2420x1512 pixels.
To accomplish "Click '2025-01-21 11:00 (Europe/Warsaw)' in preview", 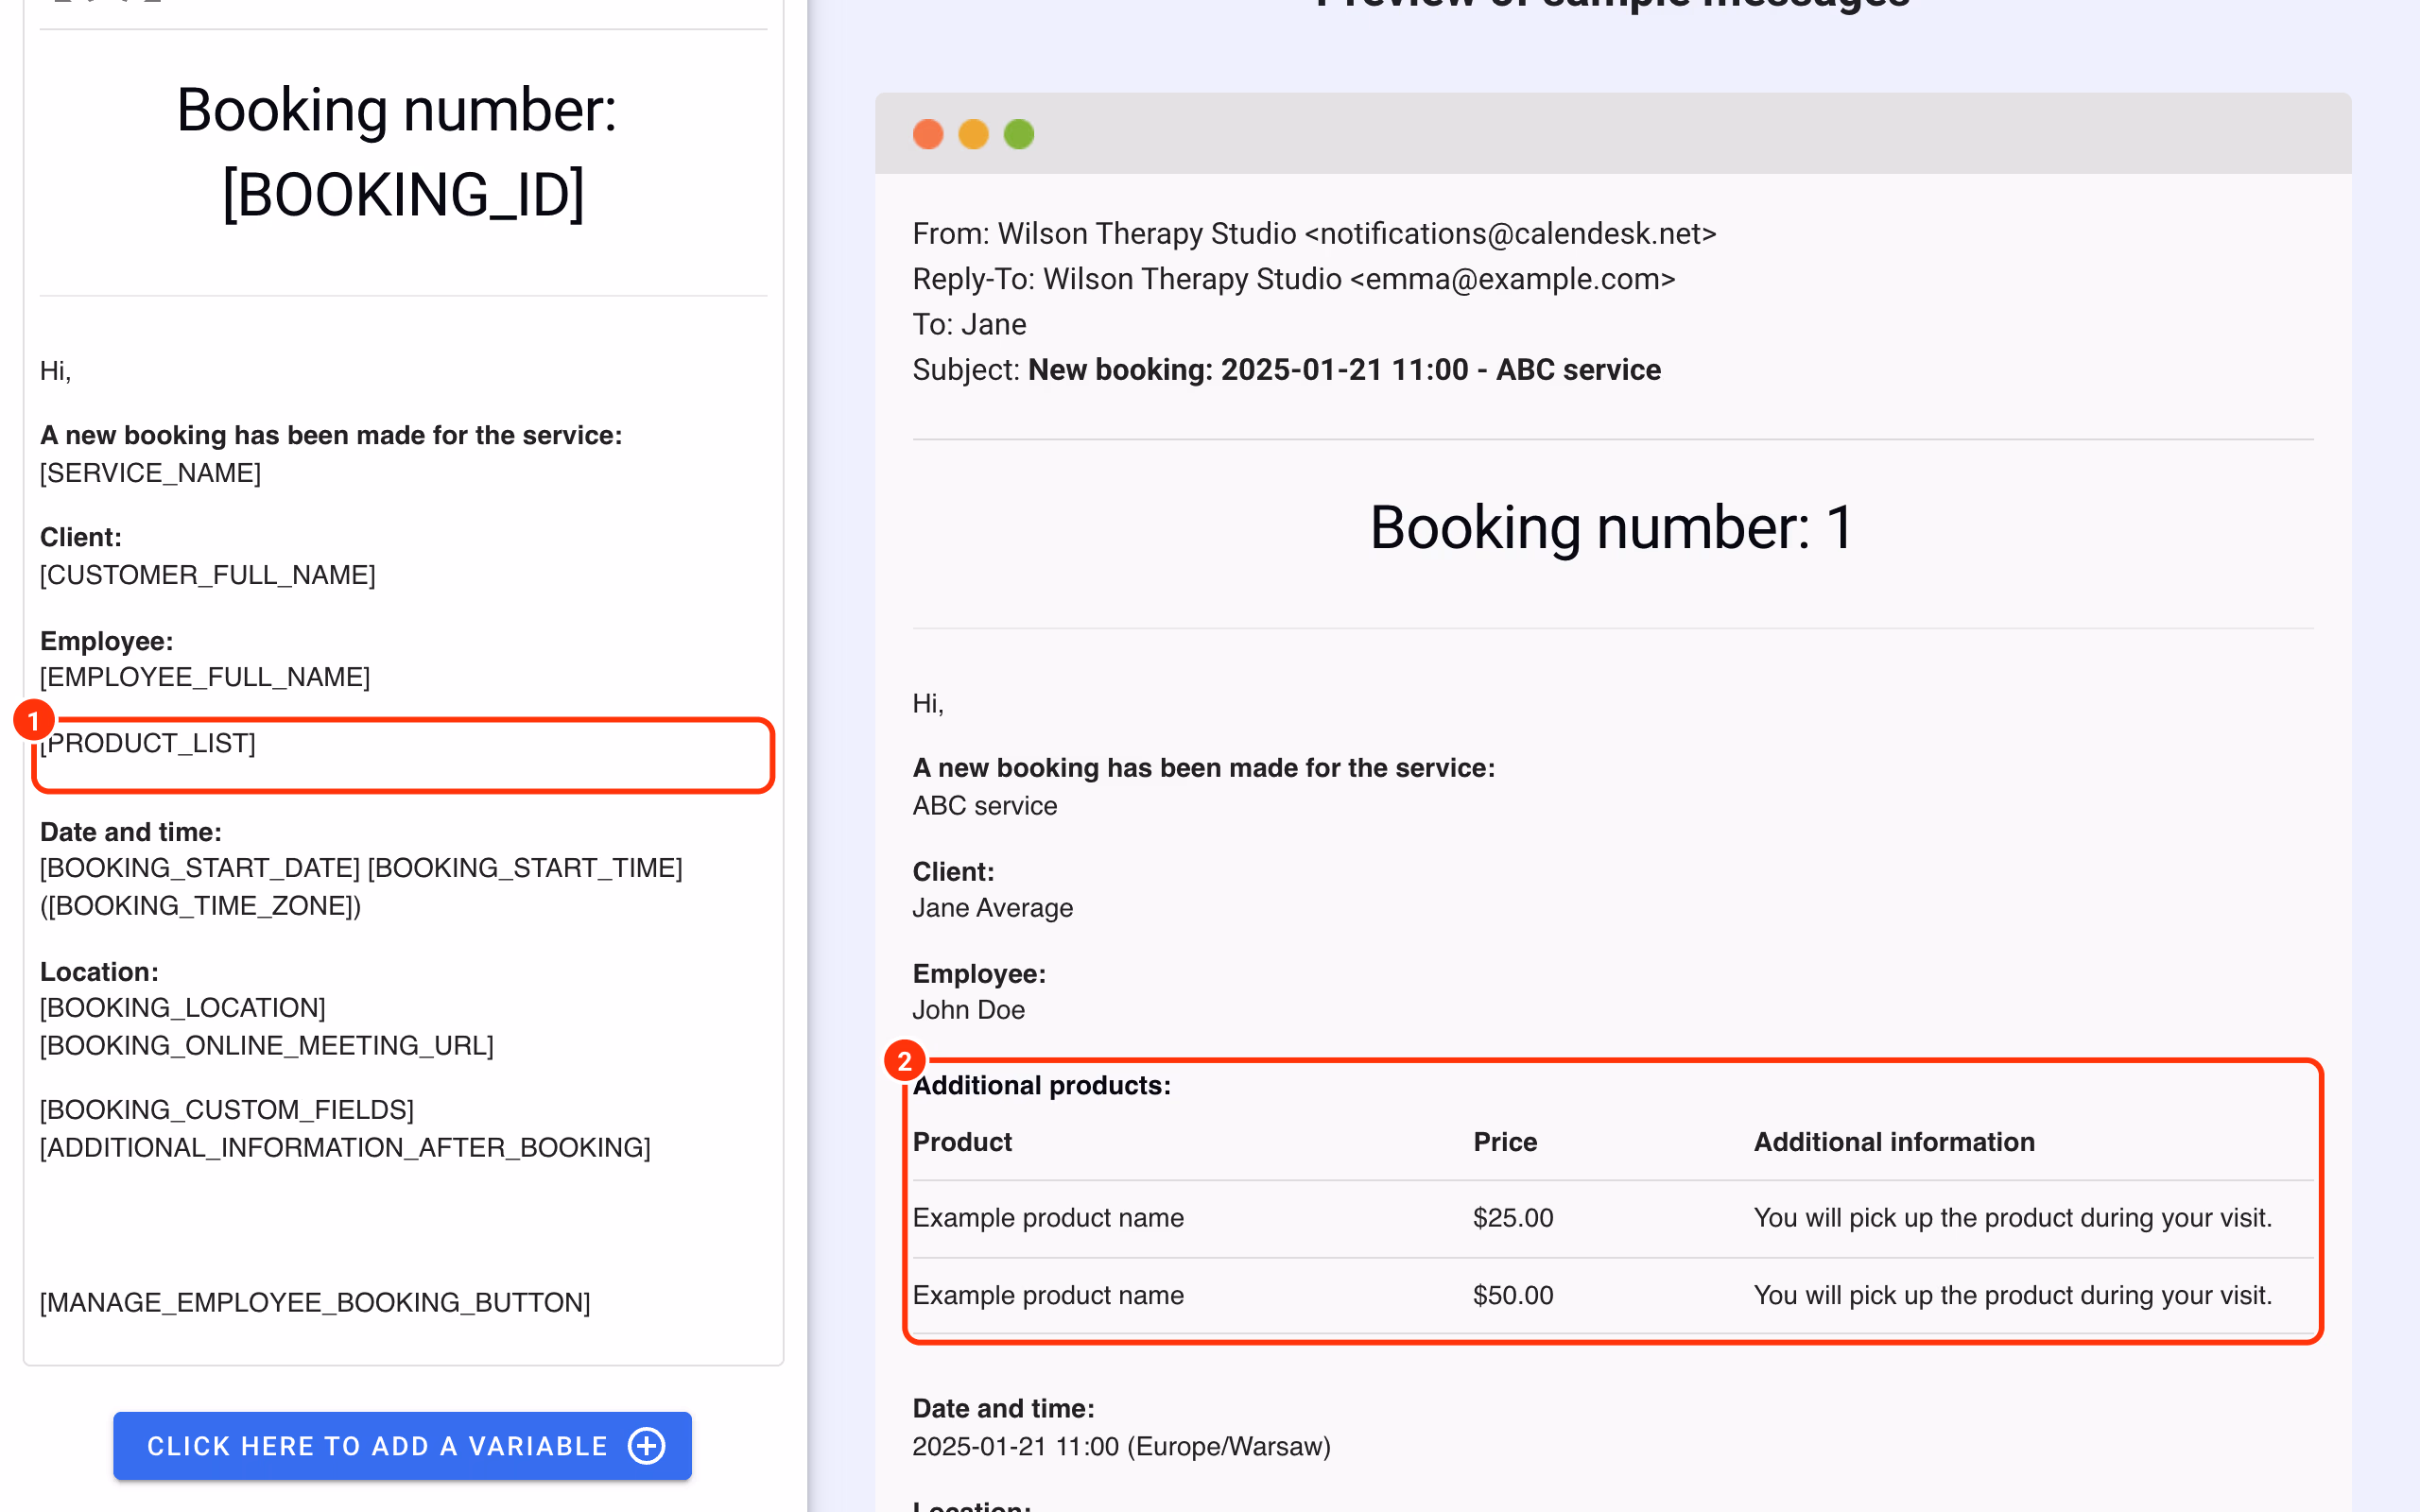I will pyautogui.click(x=1121, y=1447).
